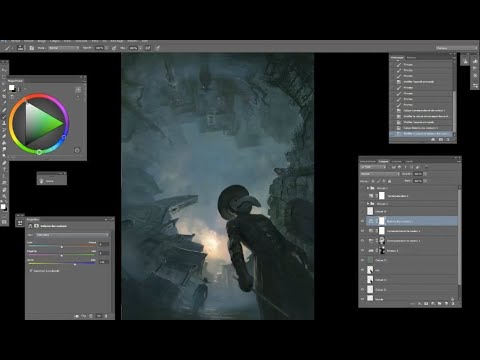Select the Brush tool in the left toolbar
The height and width of the screenshot is (360, 480).
click(x=4, y=116)
